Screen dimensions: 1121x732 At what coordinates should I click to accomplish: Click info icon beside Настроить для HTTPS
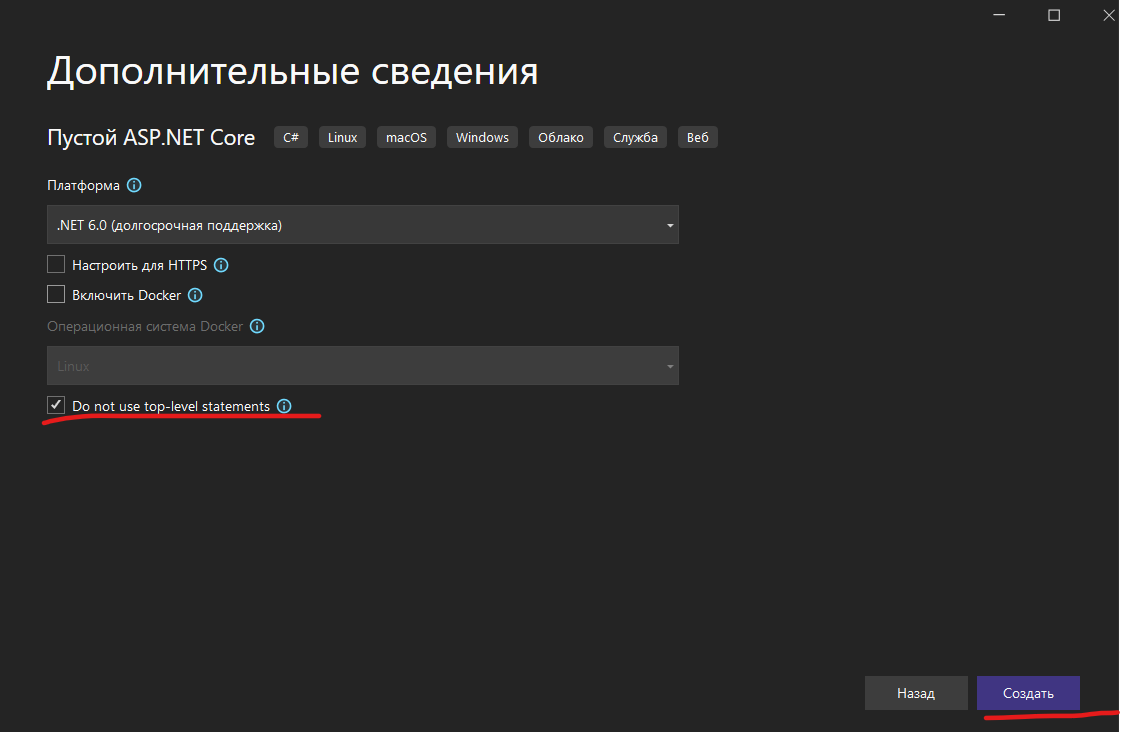pos(221,265)
